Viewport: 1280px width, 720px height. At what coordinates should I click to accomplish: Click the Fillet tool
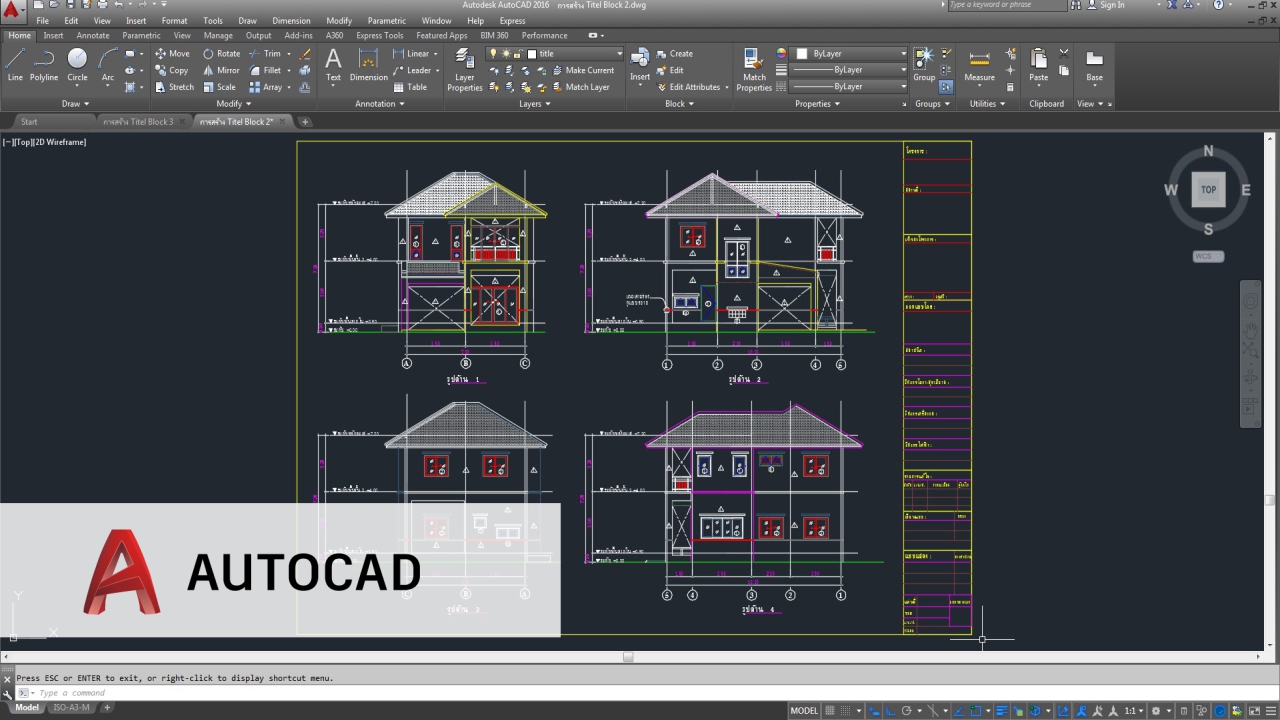[x=265, y=71]
